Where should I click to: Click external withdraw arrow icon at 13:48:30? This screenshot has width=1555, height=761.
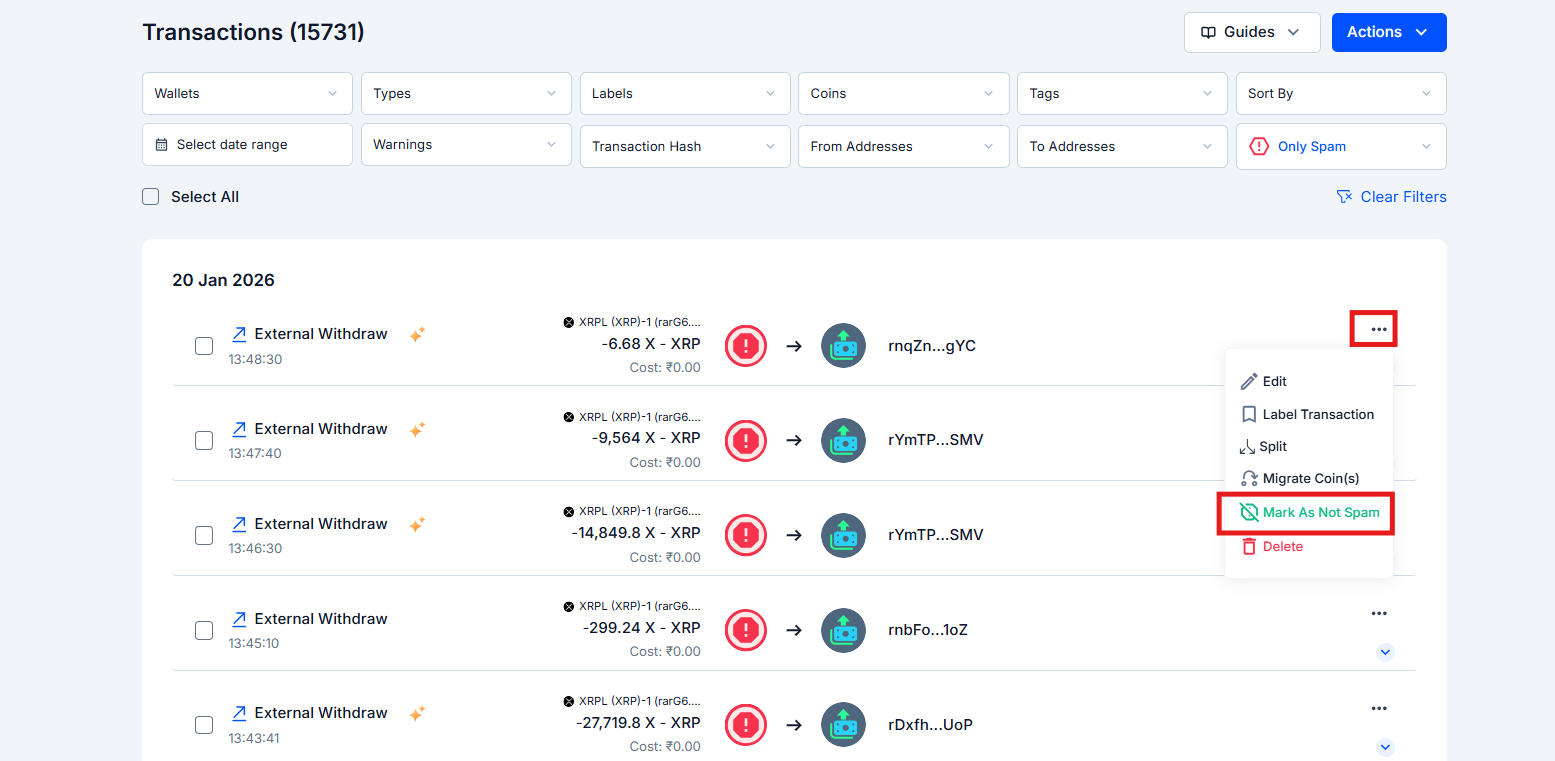[239, 334]
